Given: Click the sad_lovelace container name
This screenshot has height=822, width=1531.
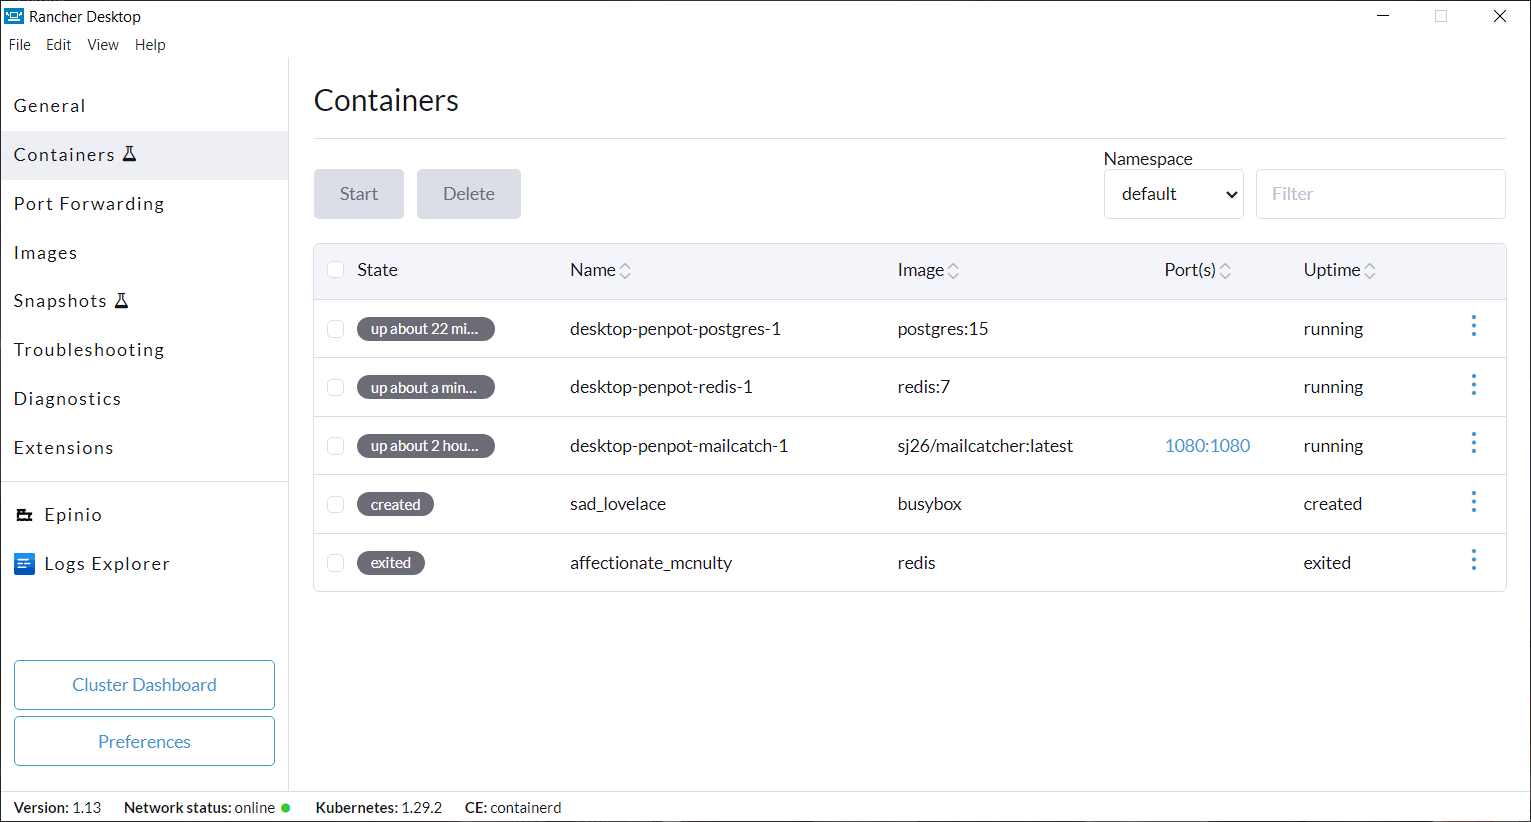Looking at the screenshot, I should tap(618, 504).
